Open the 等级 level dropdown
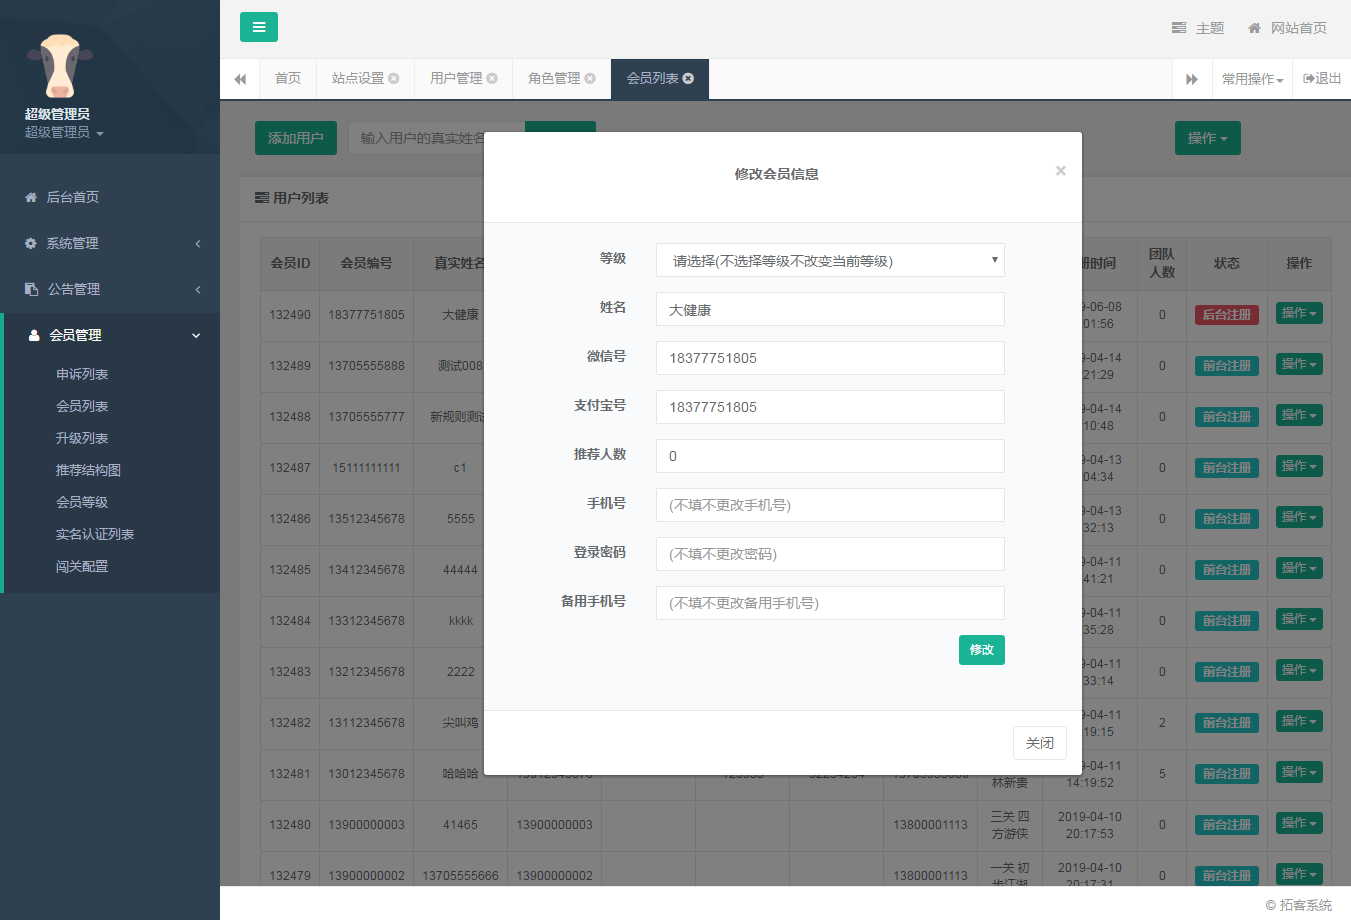1351x920 pixels. point(830,259)
